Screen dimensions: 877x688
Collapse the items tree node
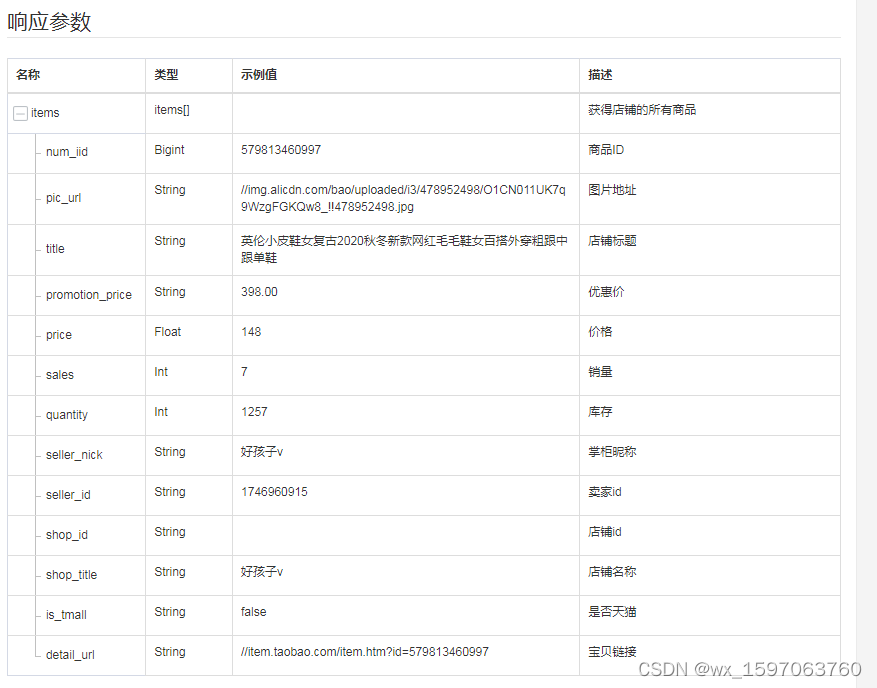pos(20,114)
